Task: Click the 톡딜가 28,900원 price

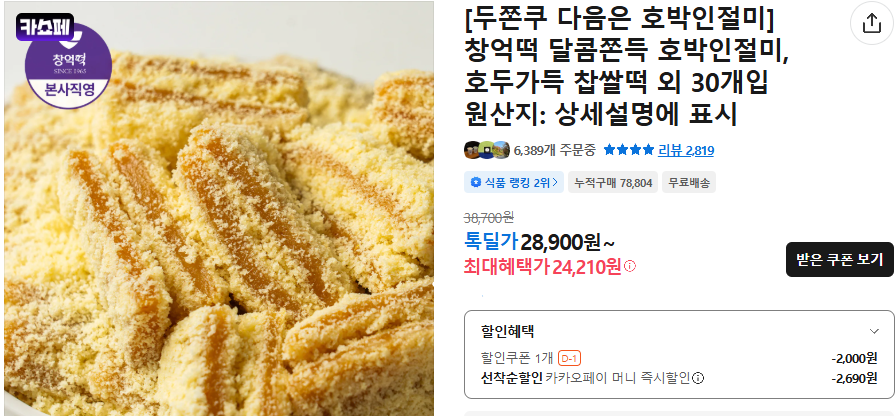Action: click(539, 243)
